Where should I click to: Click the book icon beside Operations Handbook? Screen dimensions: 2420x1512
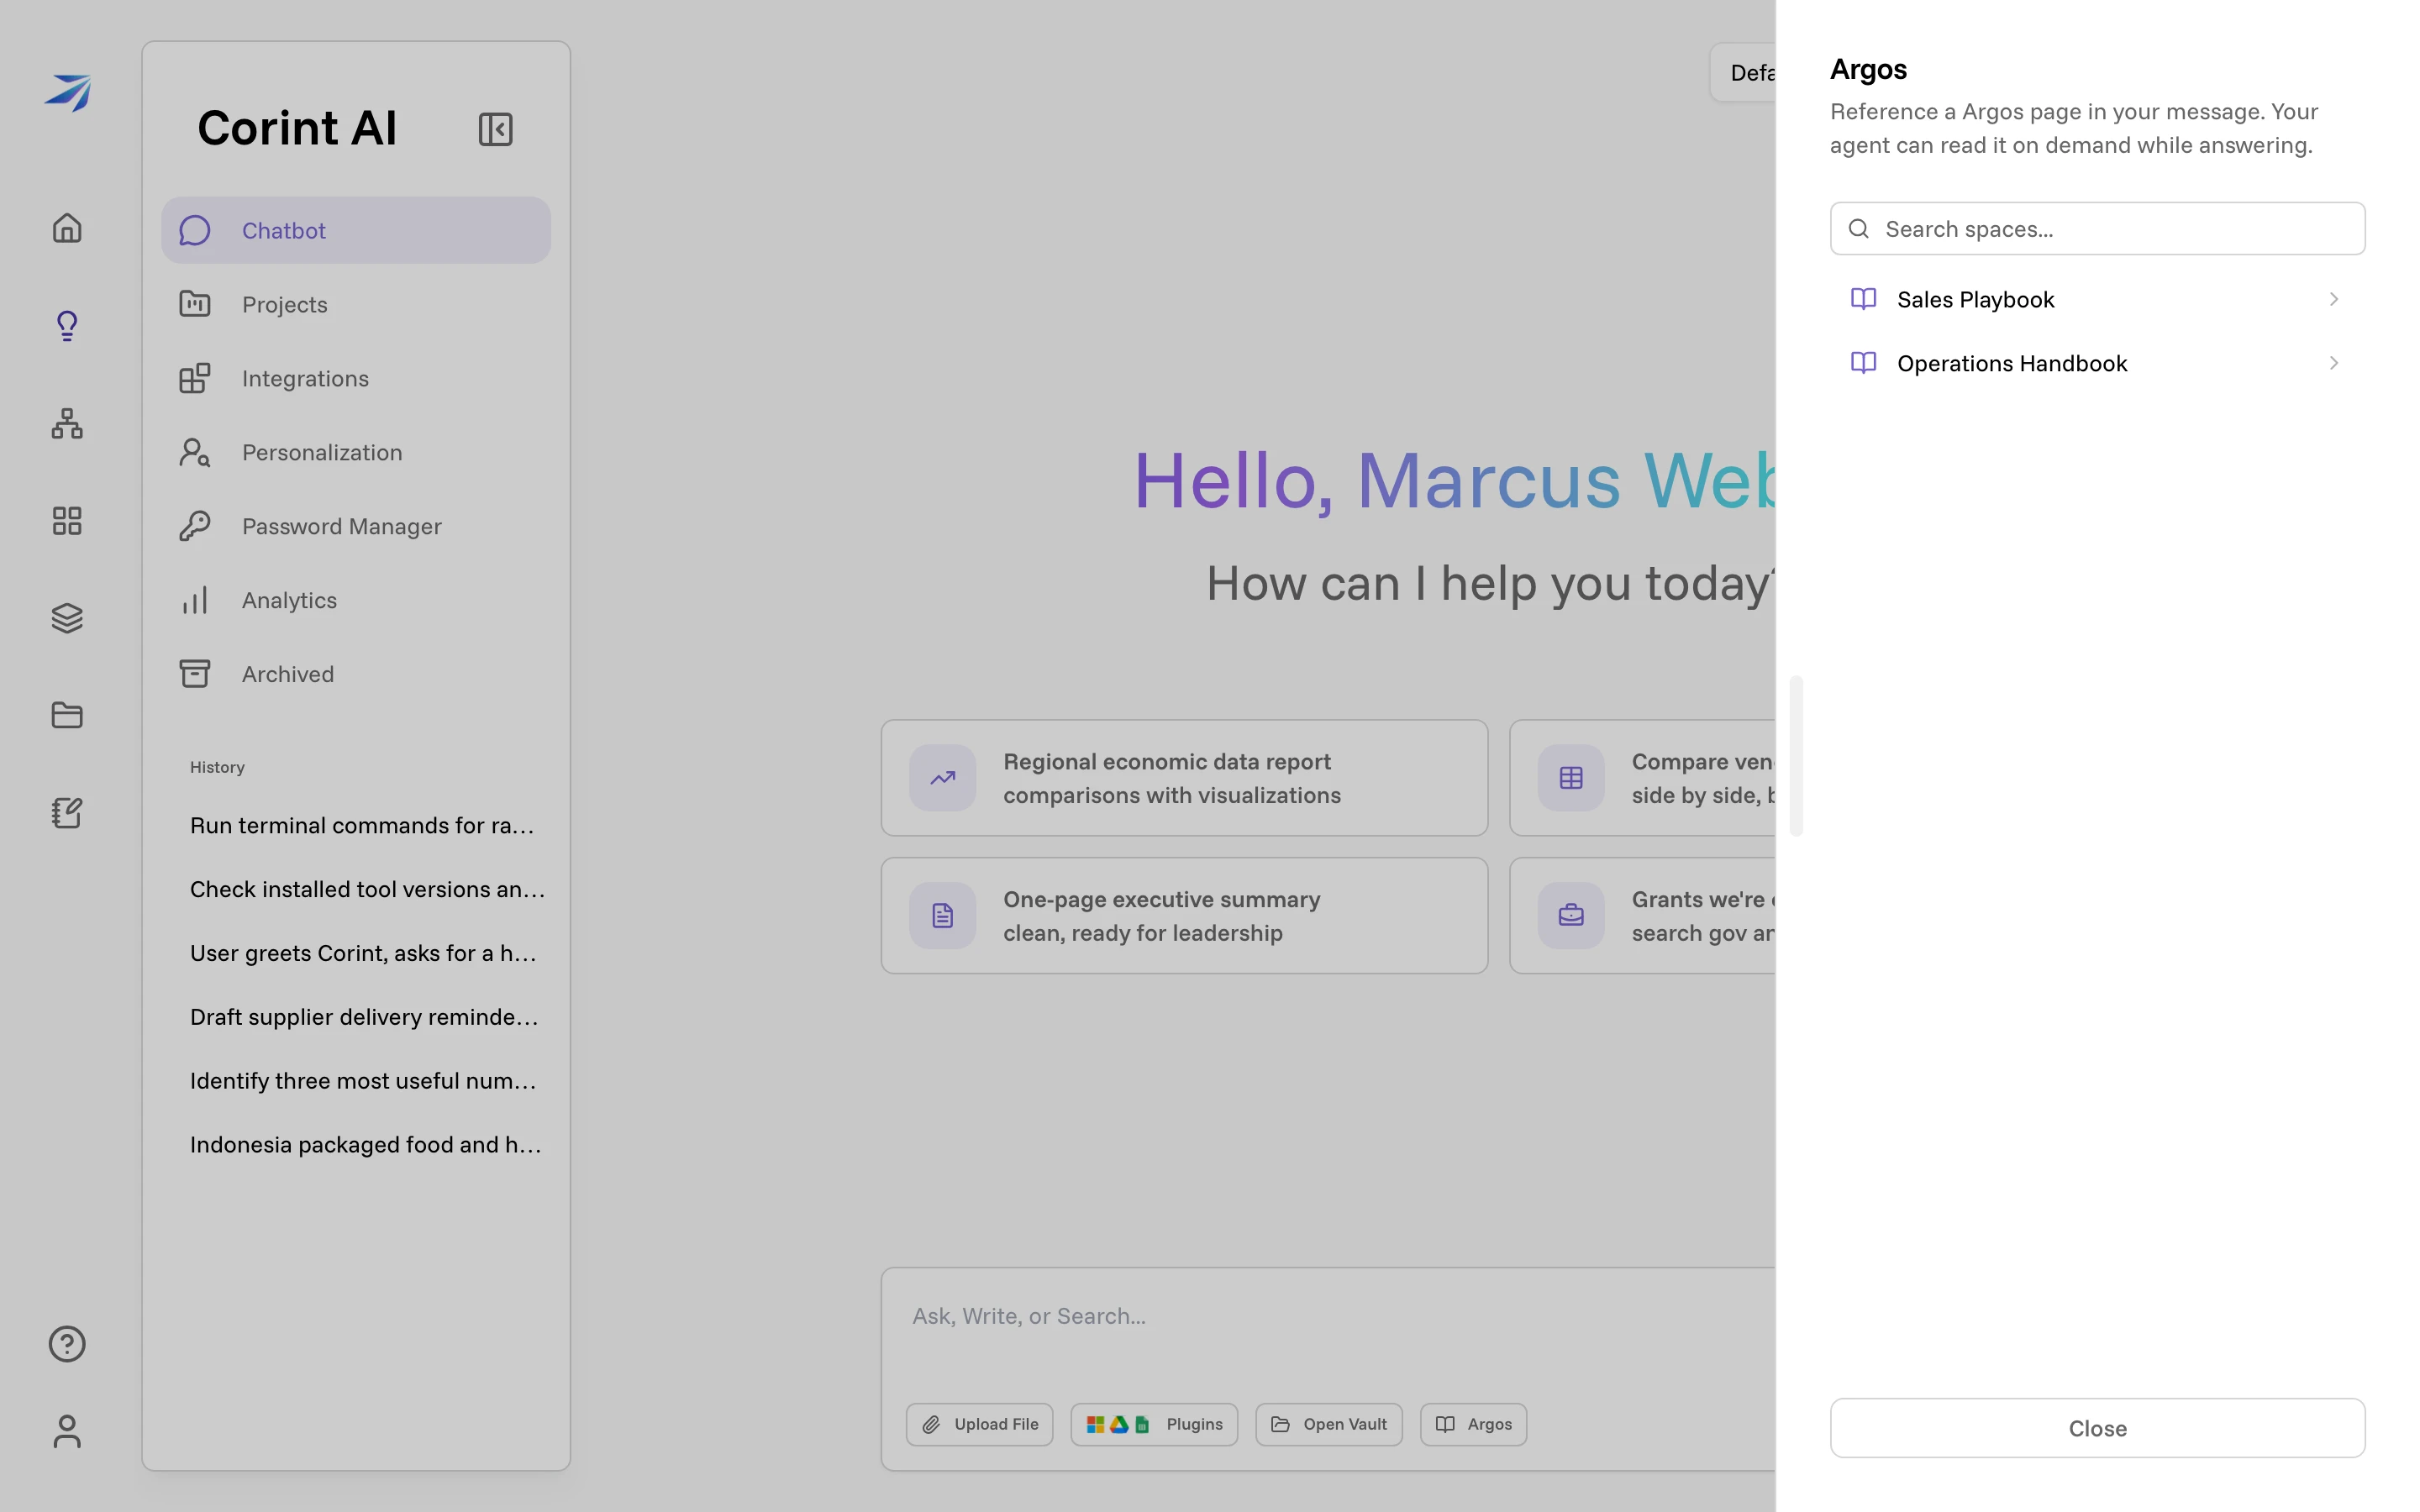(x=1863, y=363)
